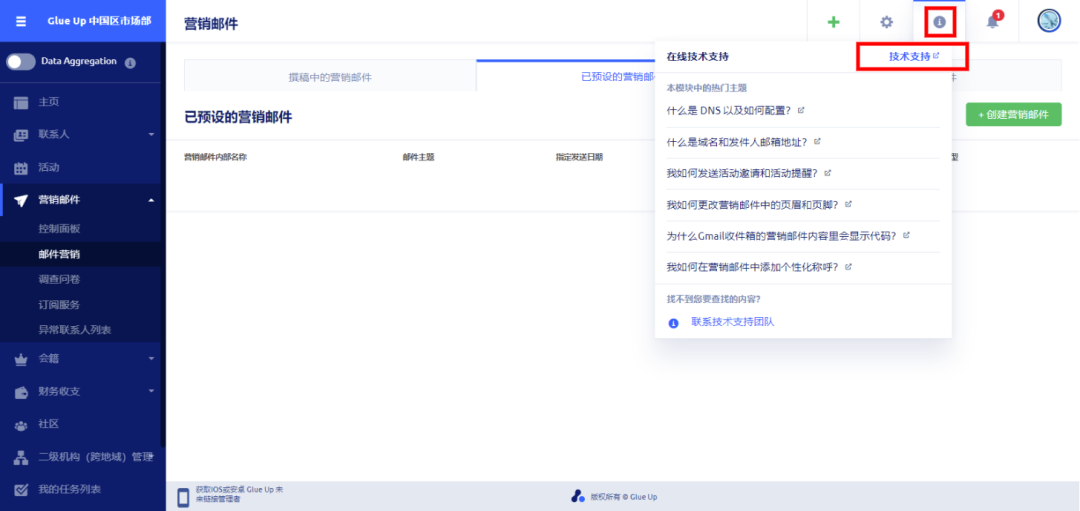Click 联系技术支持团队 link
Viewport: 1080px width, 511px height.
tap(733, 322)
